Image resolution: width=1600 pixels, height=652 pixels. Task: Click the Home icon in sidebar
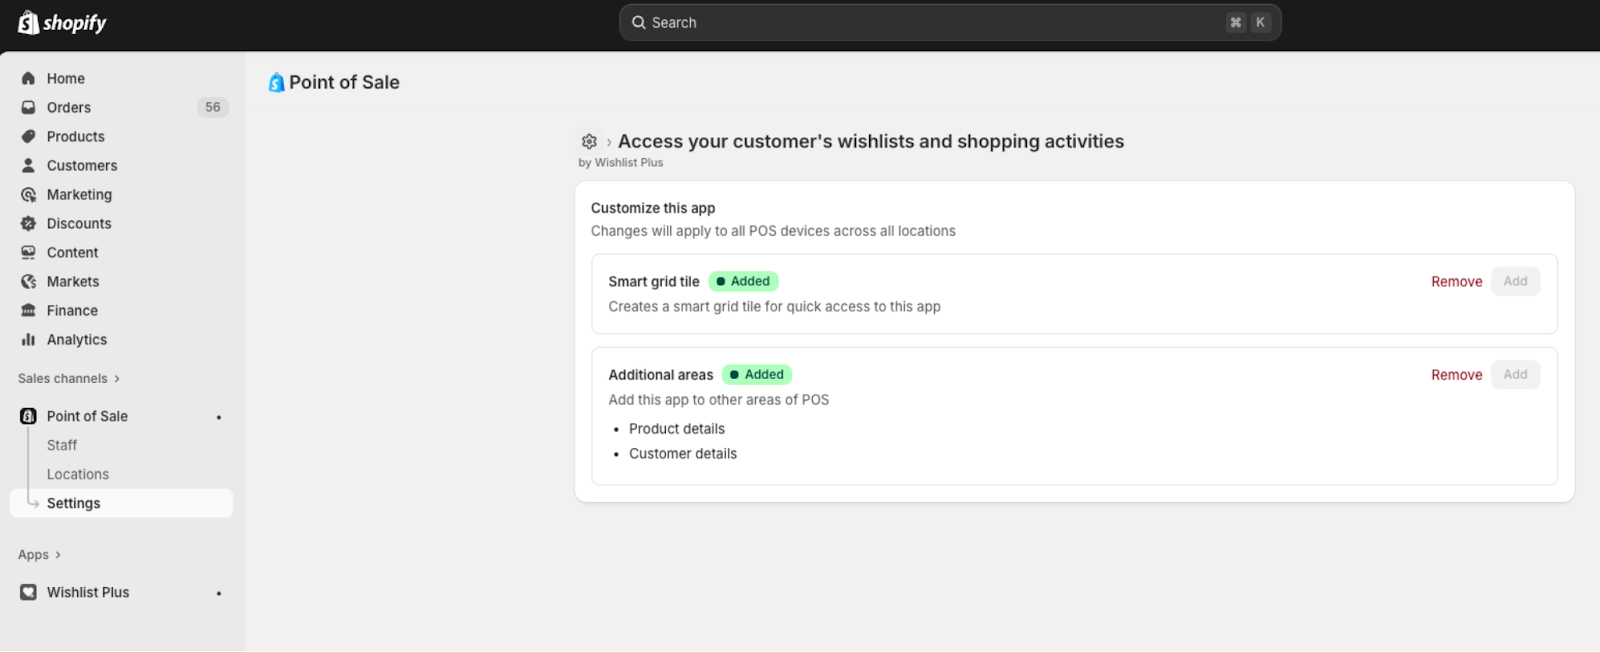(x=28, y=78)
